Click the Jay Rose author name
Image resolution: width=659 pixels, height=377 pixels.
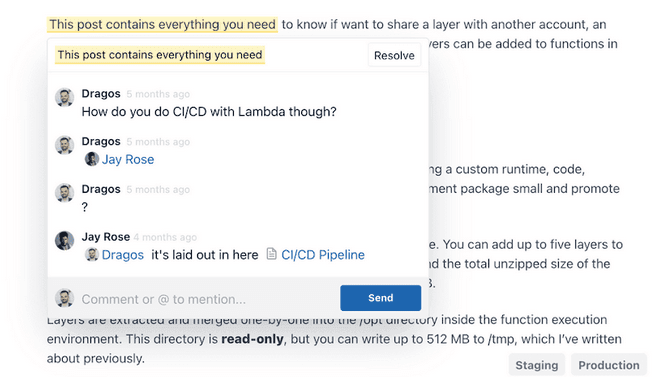[x=105, y=237]
